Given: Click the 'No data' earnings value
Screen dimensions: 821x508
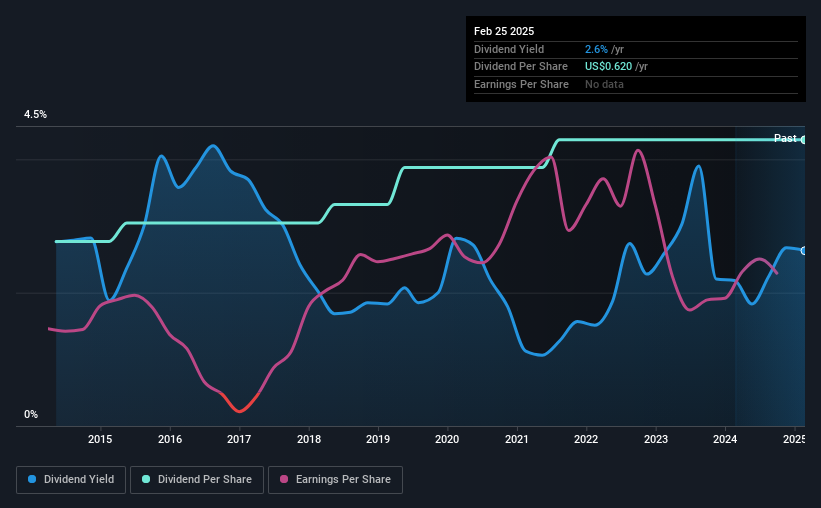Looking at the screenshot, I should 604,84.
